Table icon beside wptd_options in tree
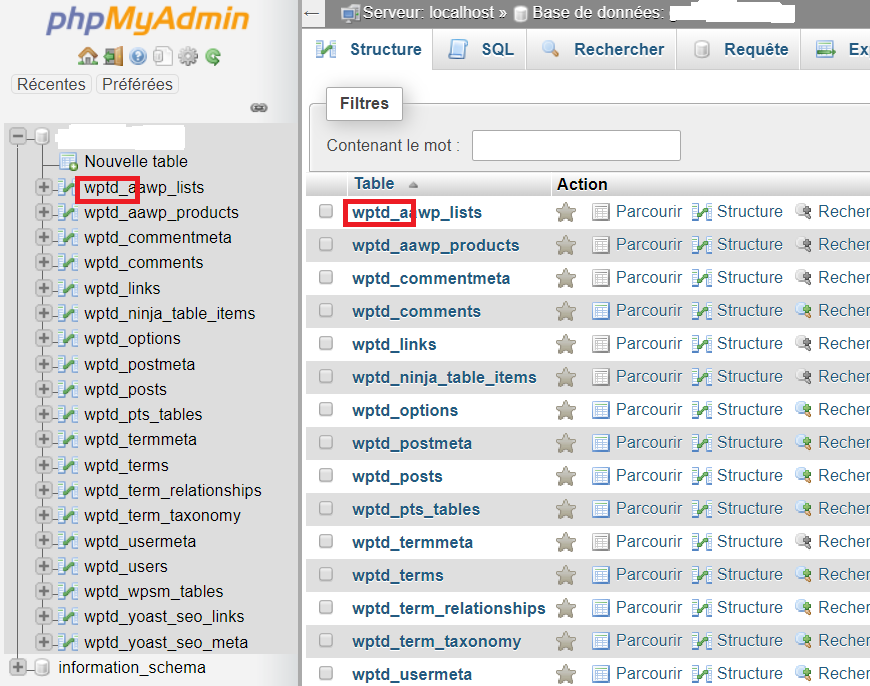 pos(68,339)
